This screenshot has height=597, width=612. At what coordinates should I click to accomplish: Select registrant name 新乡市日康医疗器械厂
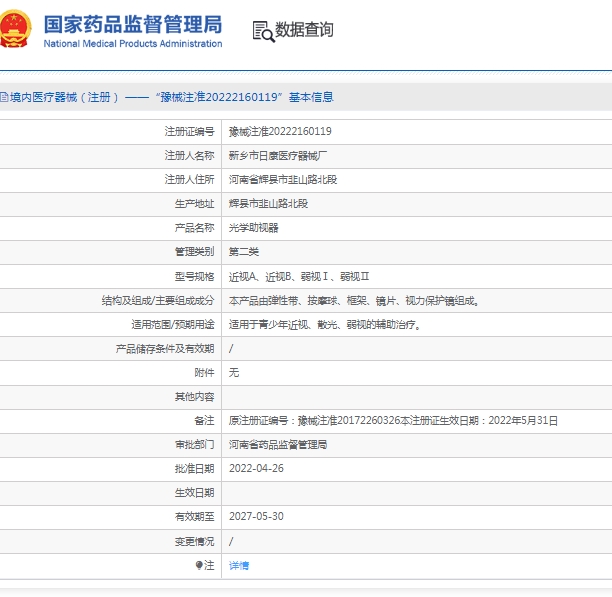click(x=278, y=156)
